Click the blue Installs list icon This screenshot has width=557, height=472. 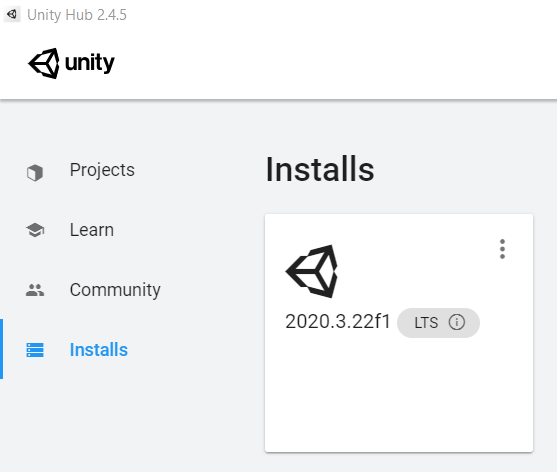click(35, 350)
